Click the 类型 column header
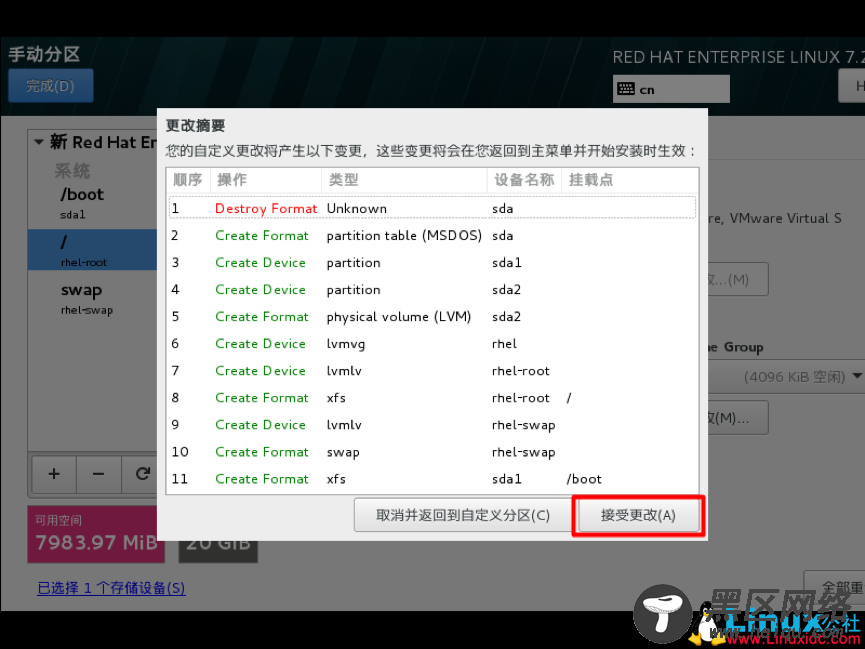865x649 pixels. tap(404, 180)
